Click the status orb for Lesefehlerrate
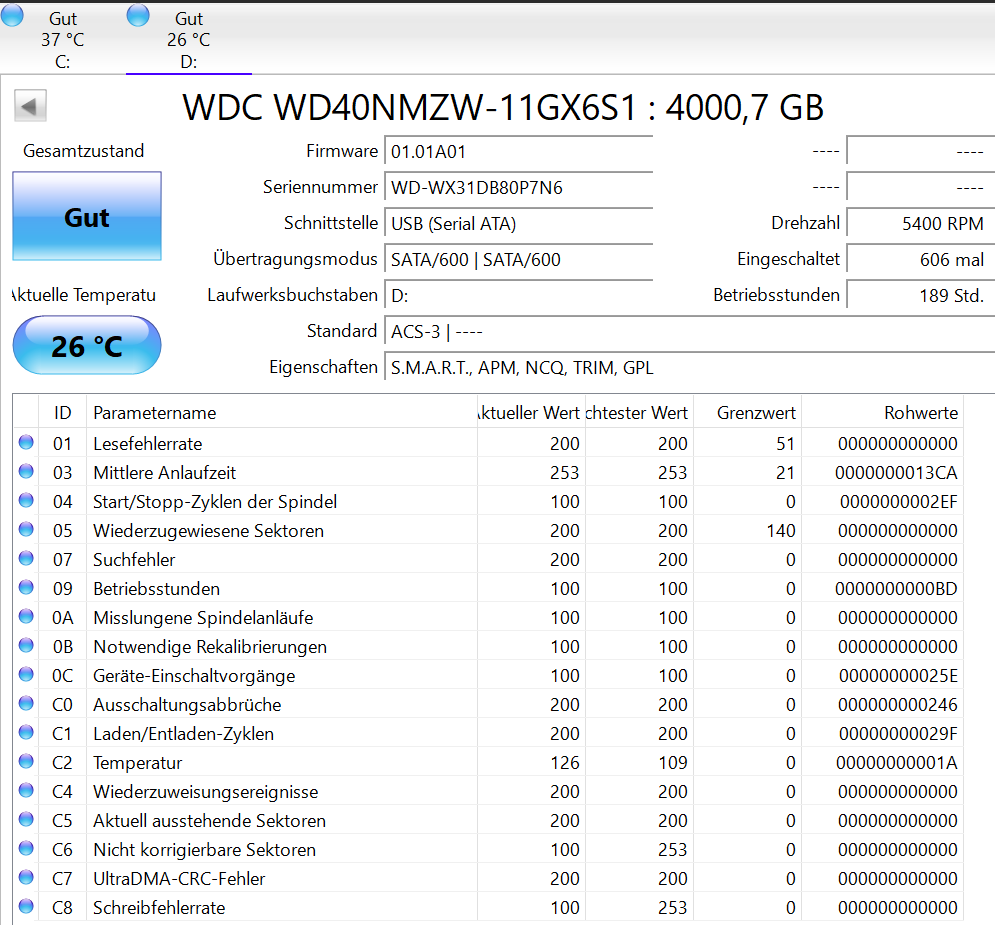The image size is (995, 925). tap(26, 442)
